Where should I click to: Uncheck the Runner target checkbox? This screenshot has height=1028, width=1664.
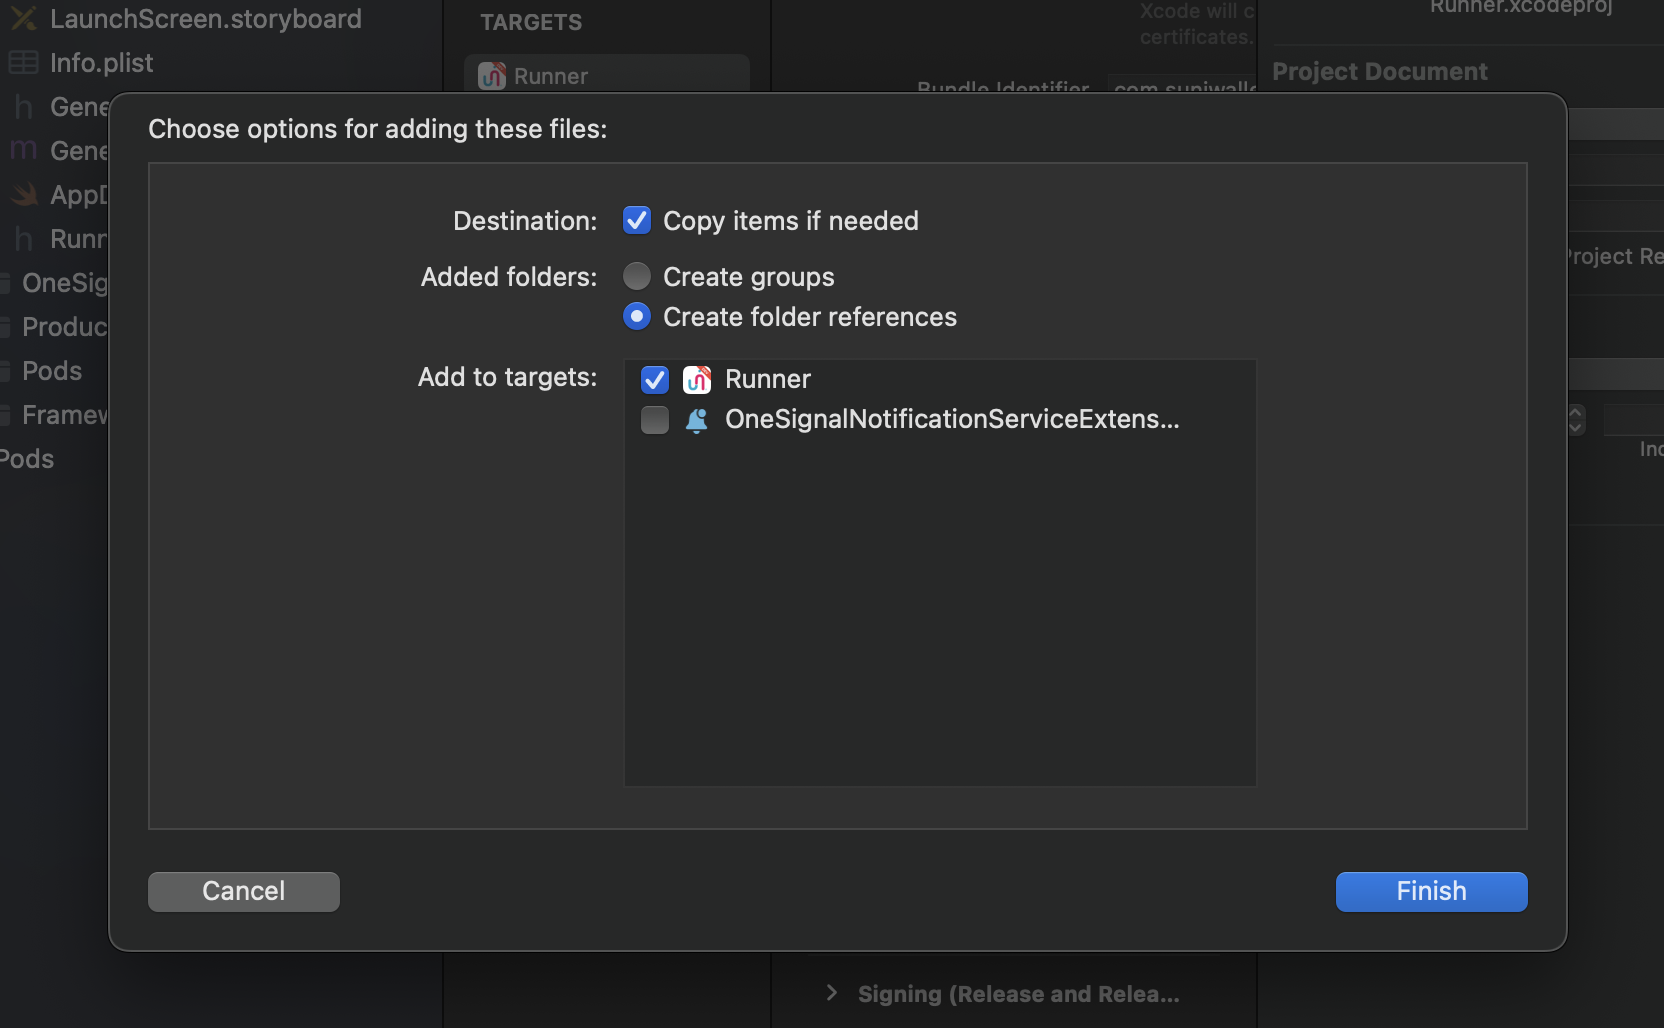[655, 379]
